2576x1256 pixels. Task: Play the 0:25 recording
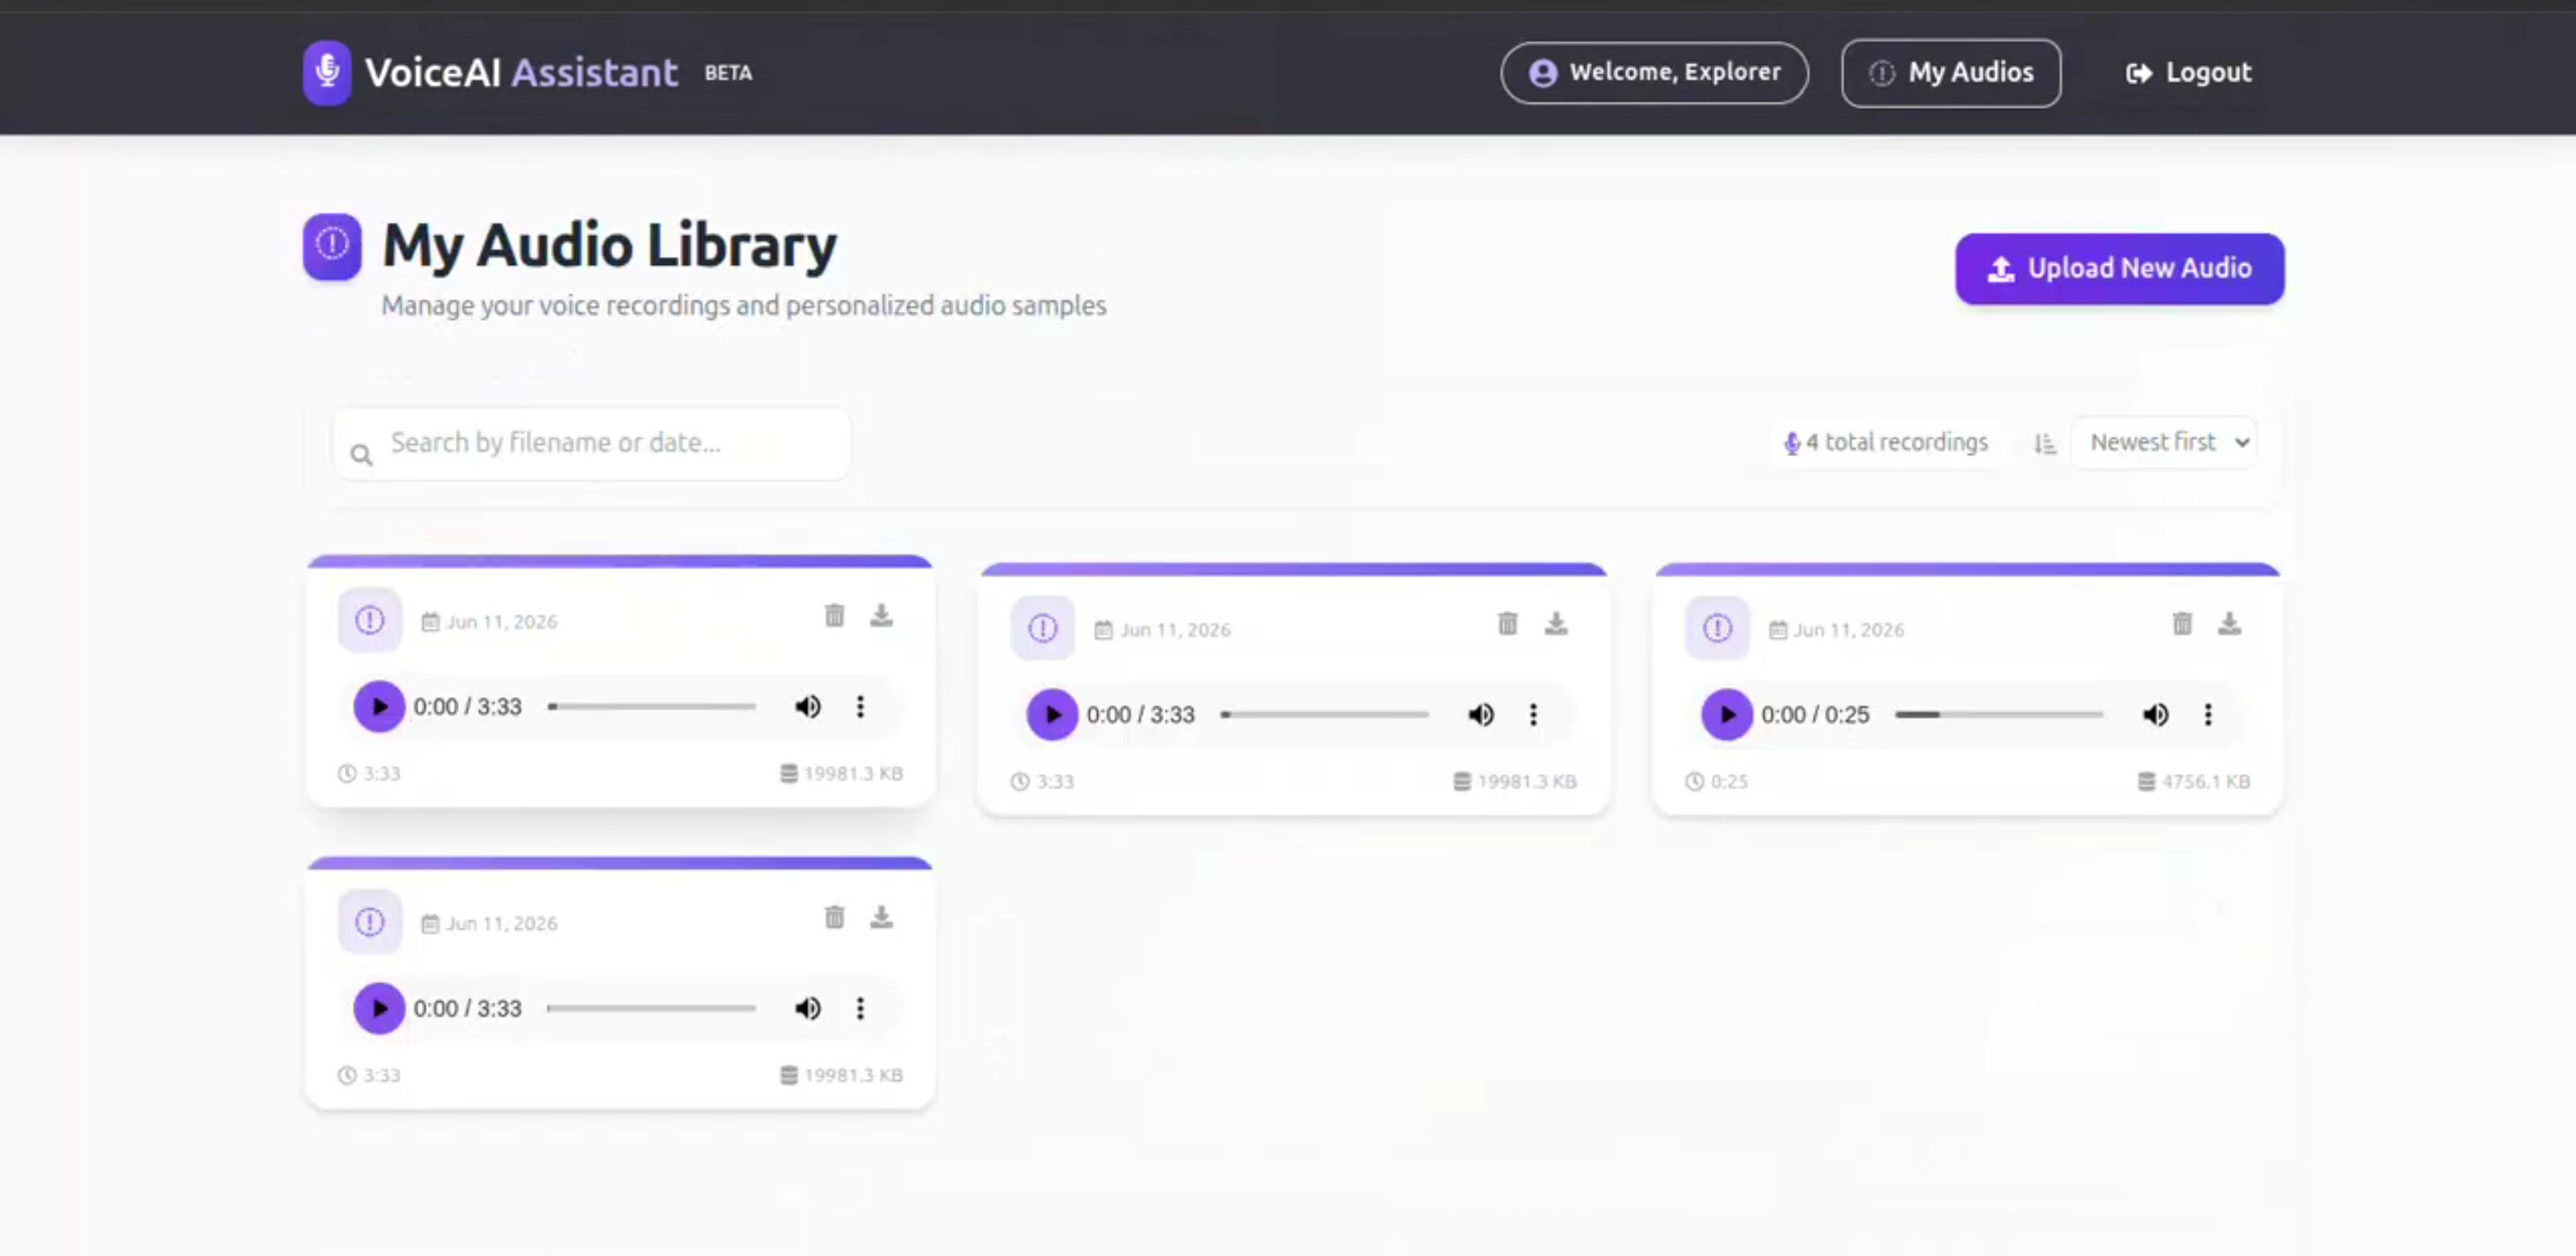tap(1727, 714)
